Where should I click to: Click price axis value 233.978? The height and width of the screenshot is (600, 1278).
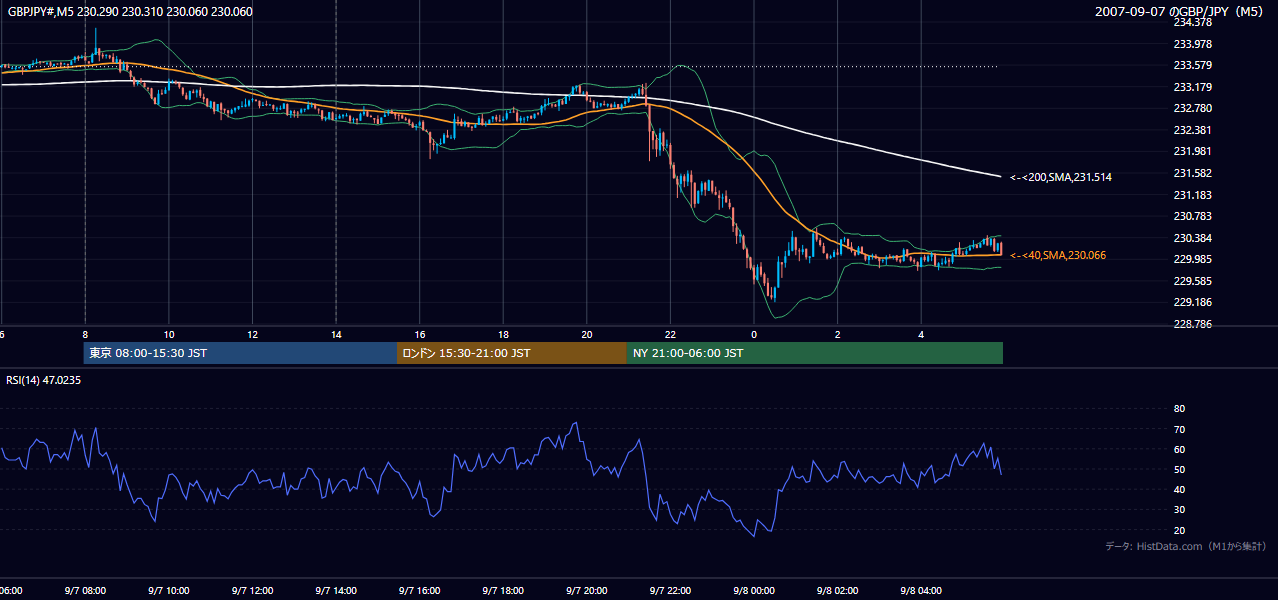click(1191, 44)
